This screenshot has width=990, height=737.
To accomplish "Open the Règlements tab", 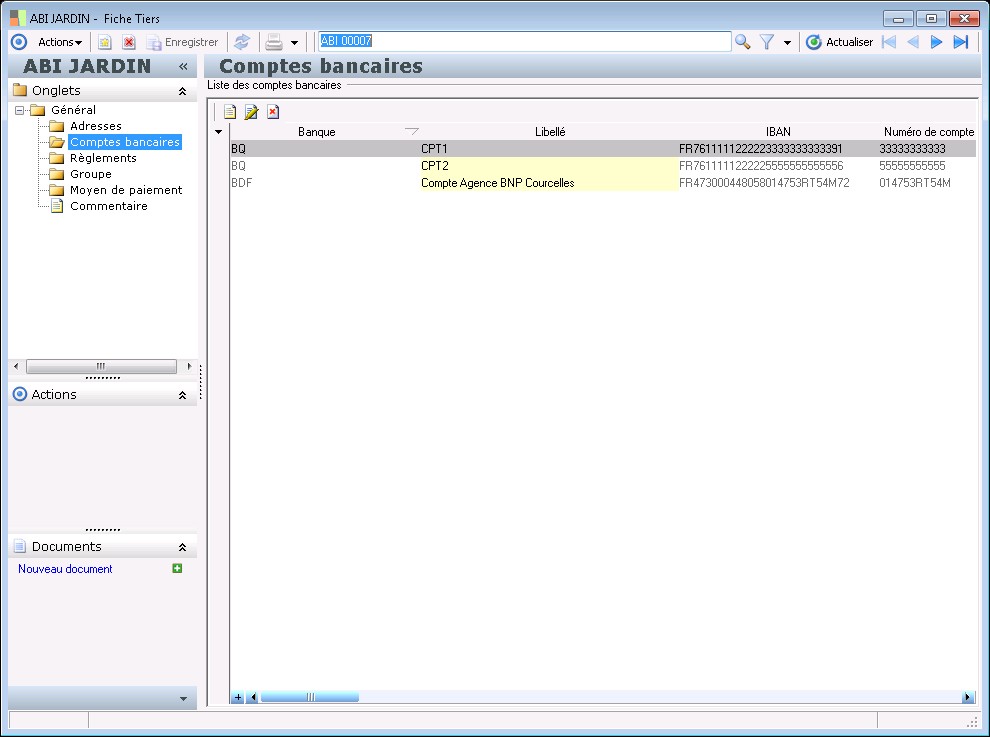I will [x=103, y=158].
